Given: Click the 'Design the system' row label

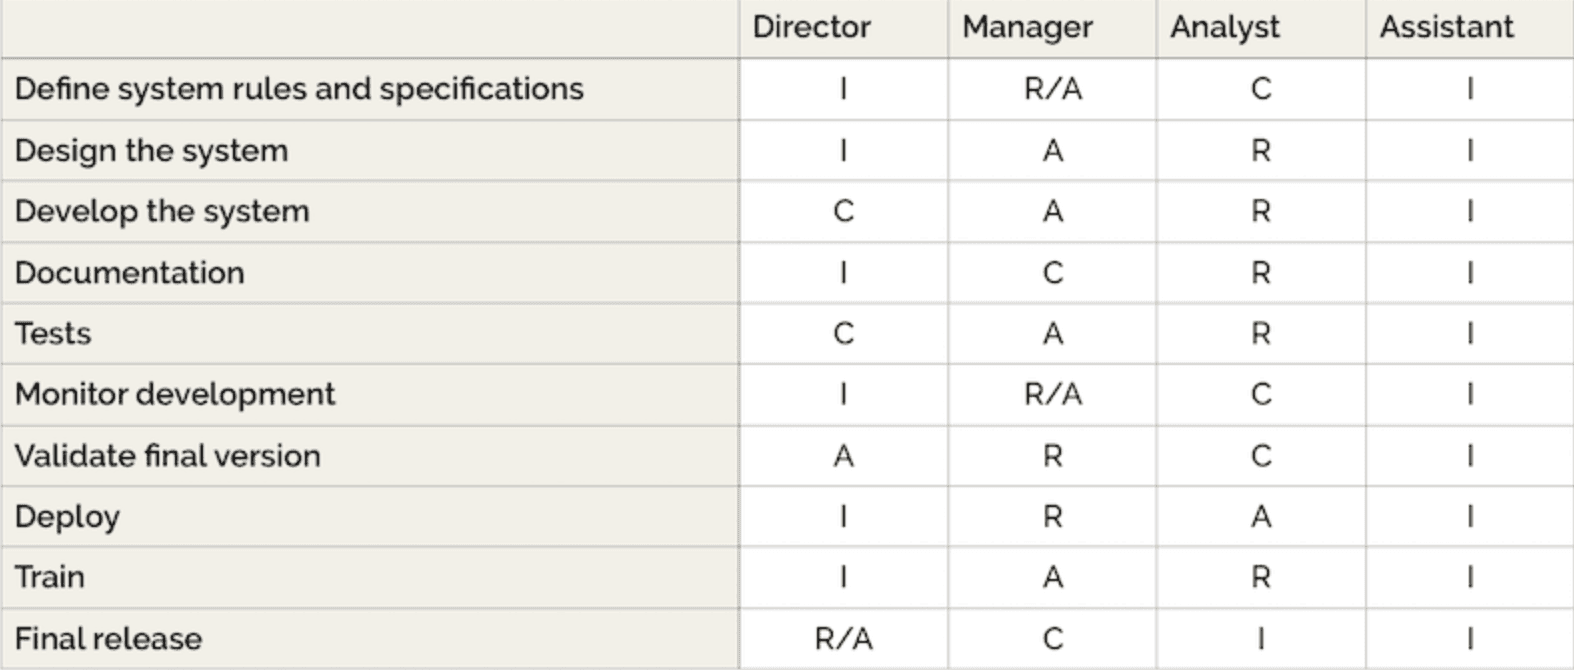Looking at the screenshot, I should pyautogui.click(x=151, y=151).
